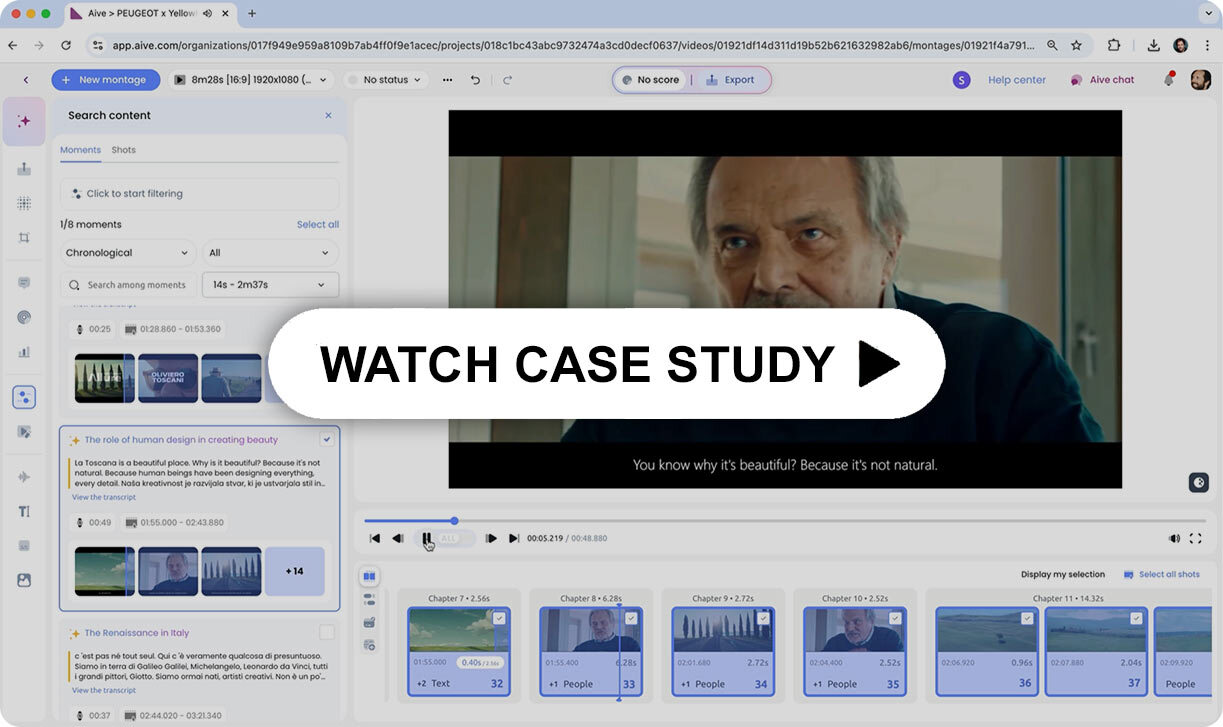Open the audio waveform icon in sidebar
The image size is (1223, 727).
coord(24,477)
